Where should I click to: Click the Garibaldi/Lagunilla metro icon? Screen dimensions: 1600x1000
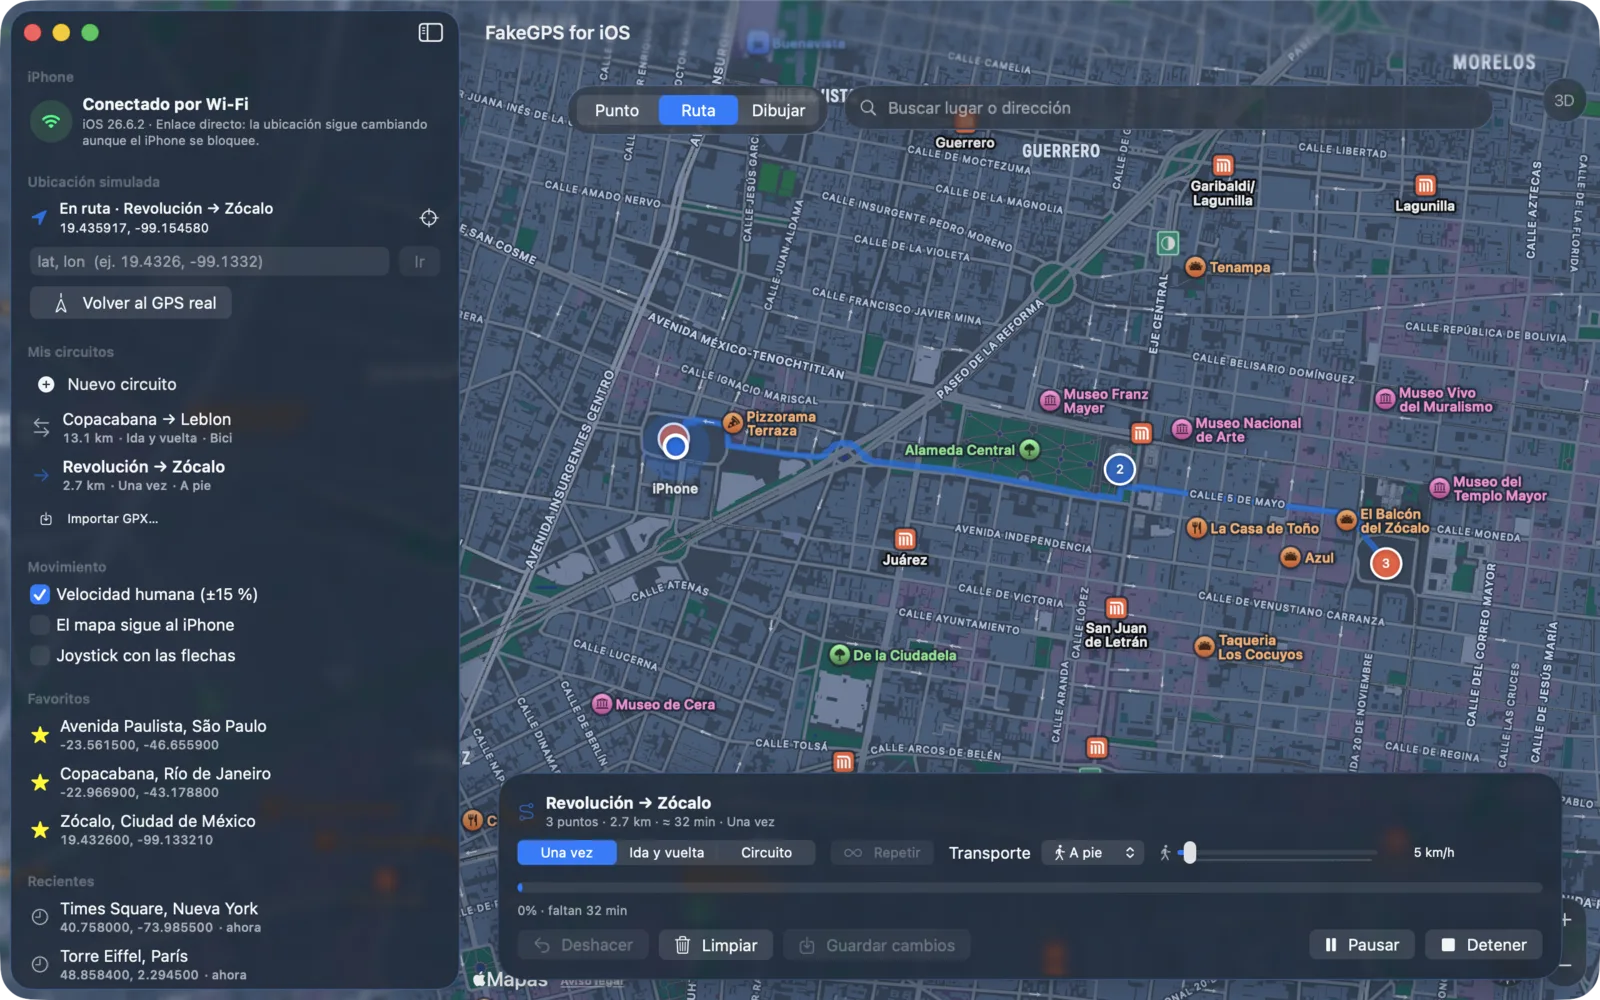[x=1223, y=165]
